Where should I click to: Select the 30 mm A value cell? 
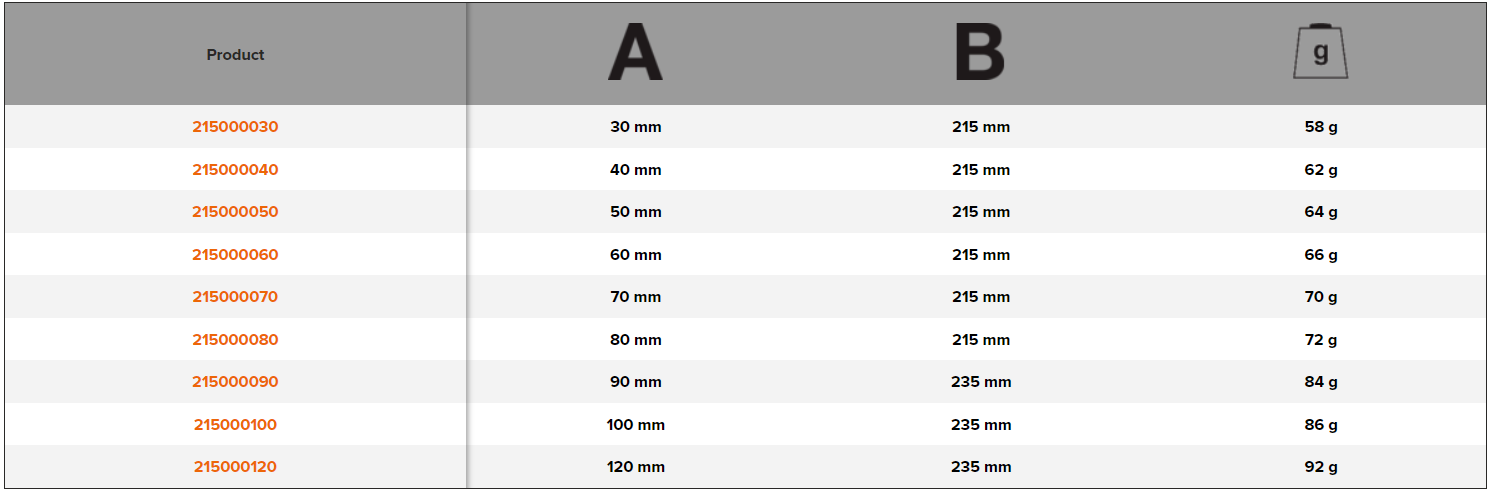pos(635,127)
